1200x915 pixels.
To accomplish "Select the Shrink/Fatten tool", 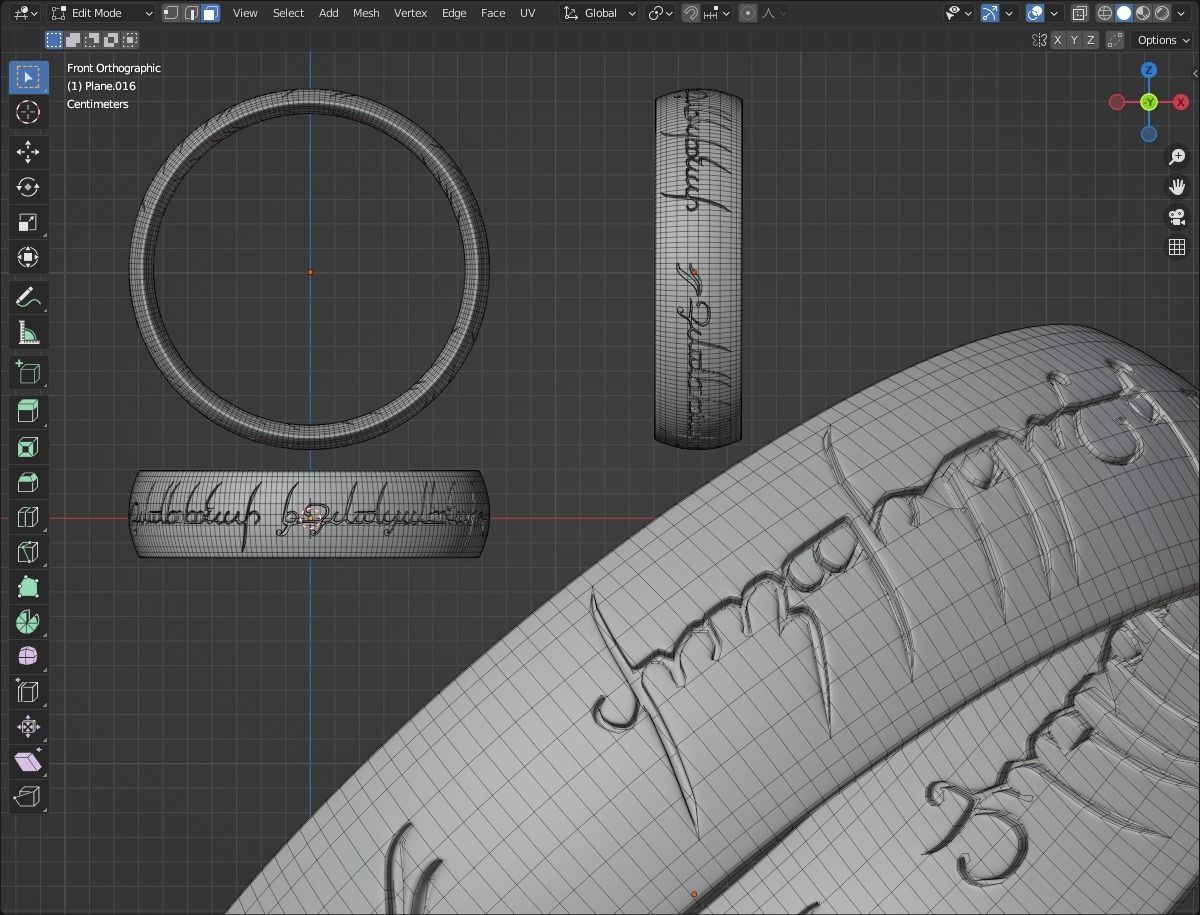I will click(x=28, y=727).
